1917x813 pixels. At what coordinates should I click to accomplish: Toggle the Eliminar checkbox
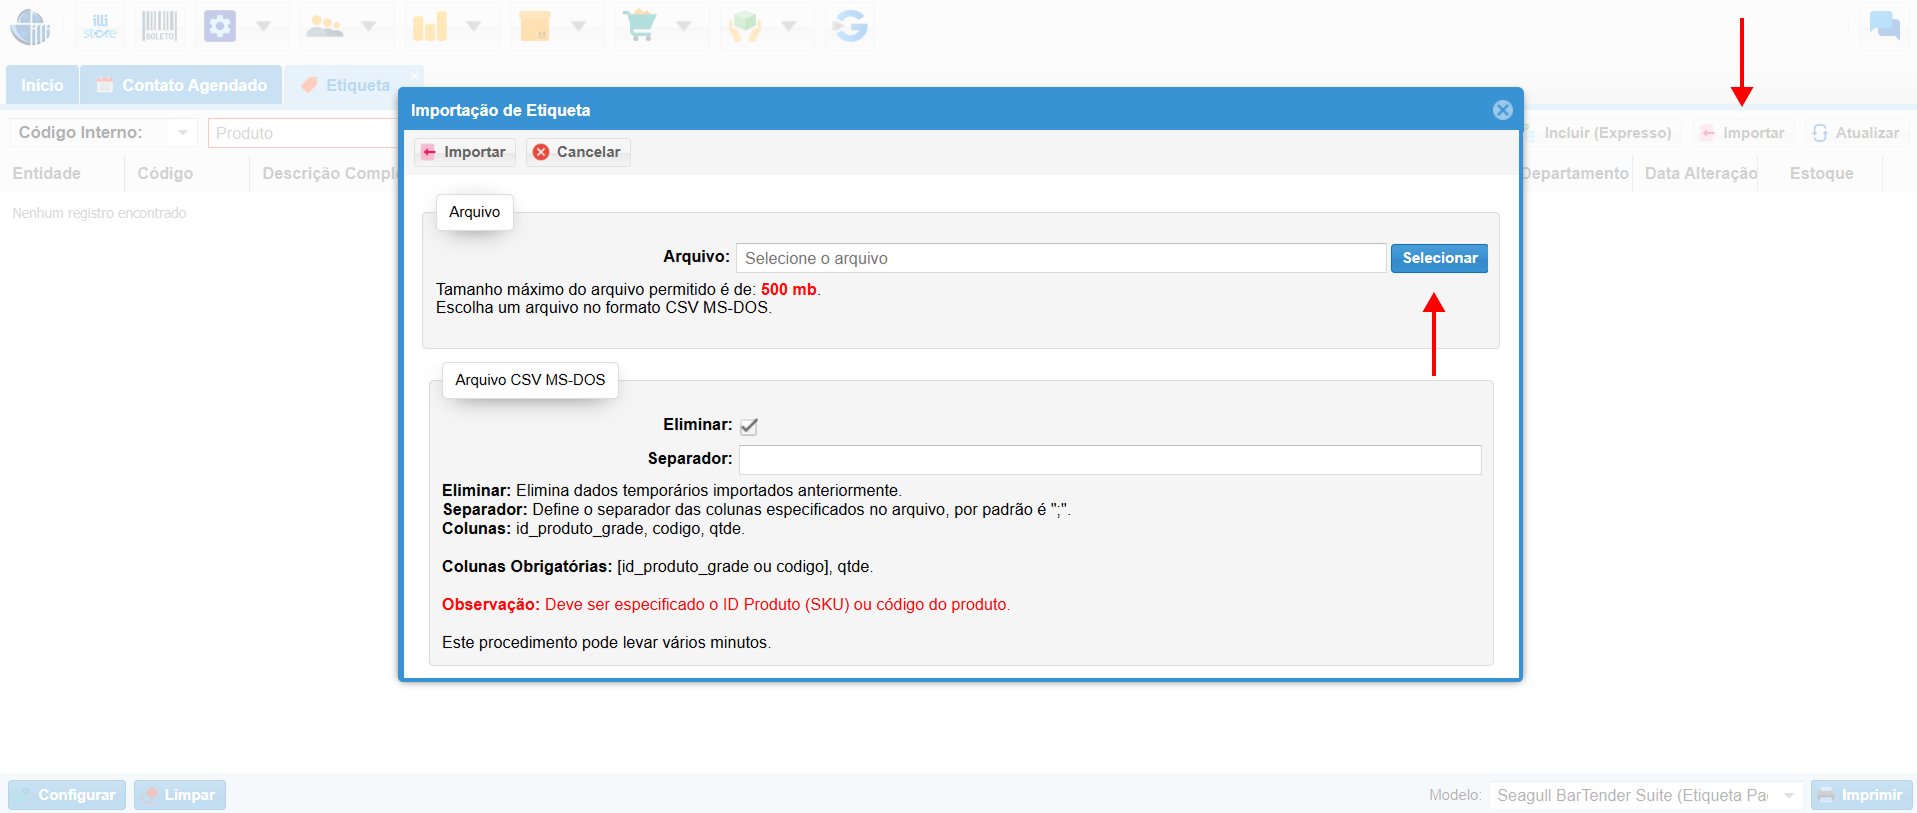(749, 426)
